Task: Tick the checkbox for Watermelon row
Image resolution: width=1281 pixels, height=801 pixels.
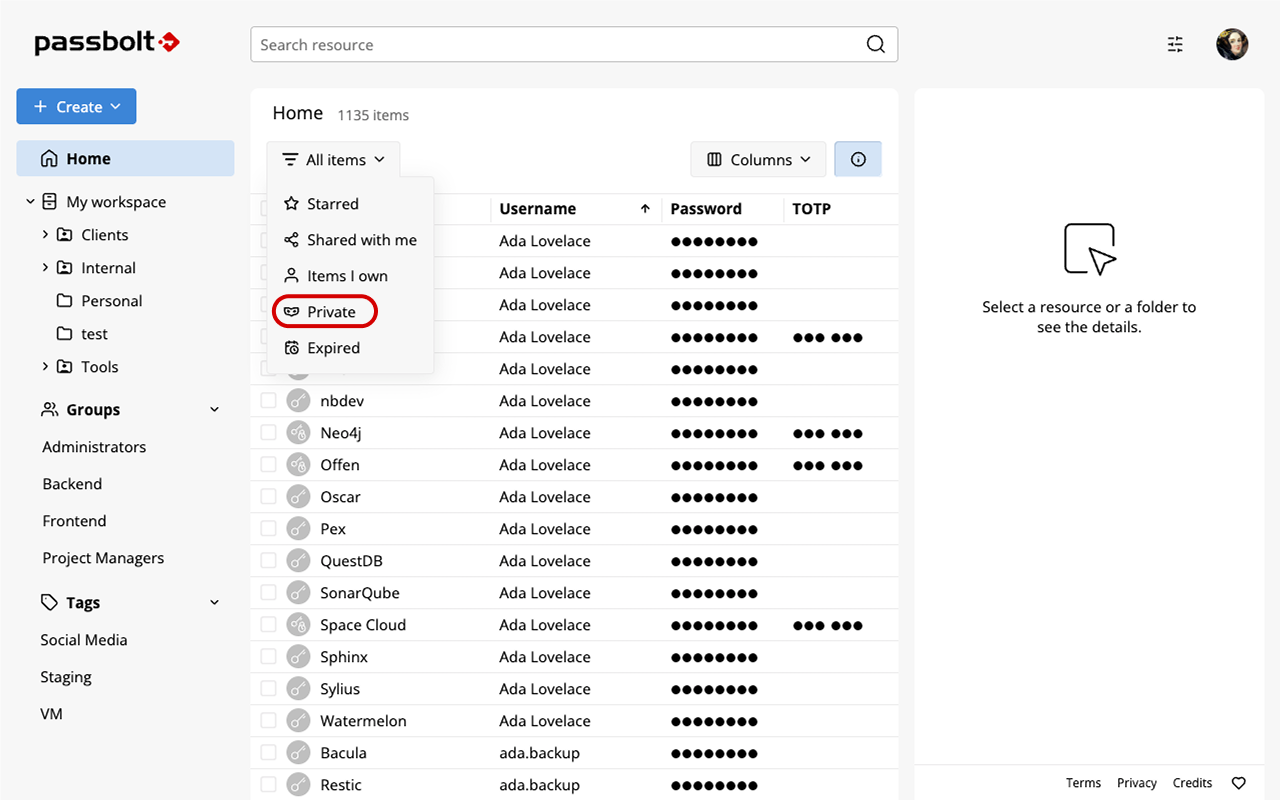Action: click(268, 720)
